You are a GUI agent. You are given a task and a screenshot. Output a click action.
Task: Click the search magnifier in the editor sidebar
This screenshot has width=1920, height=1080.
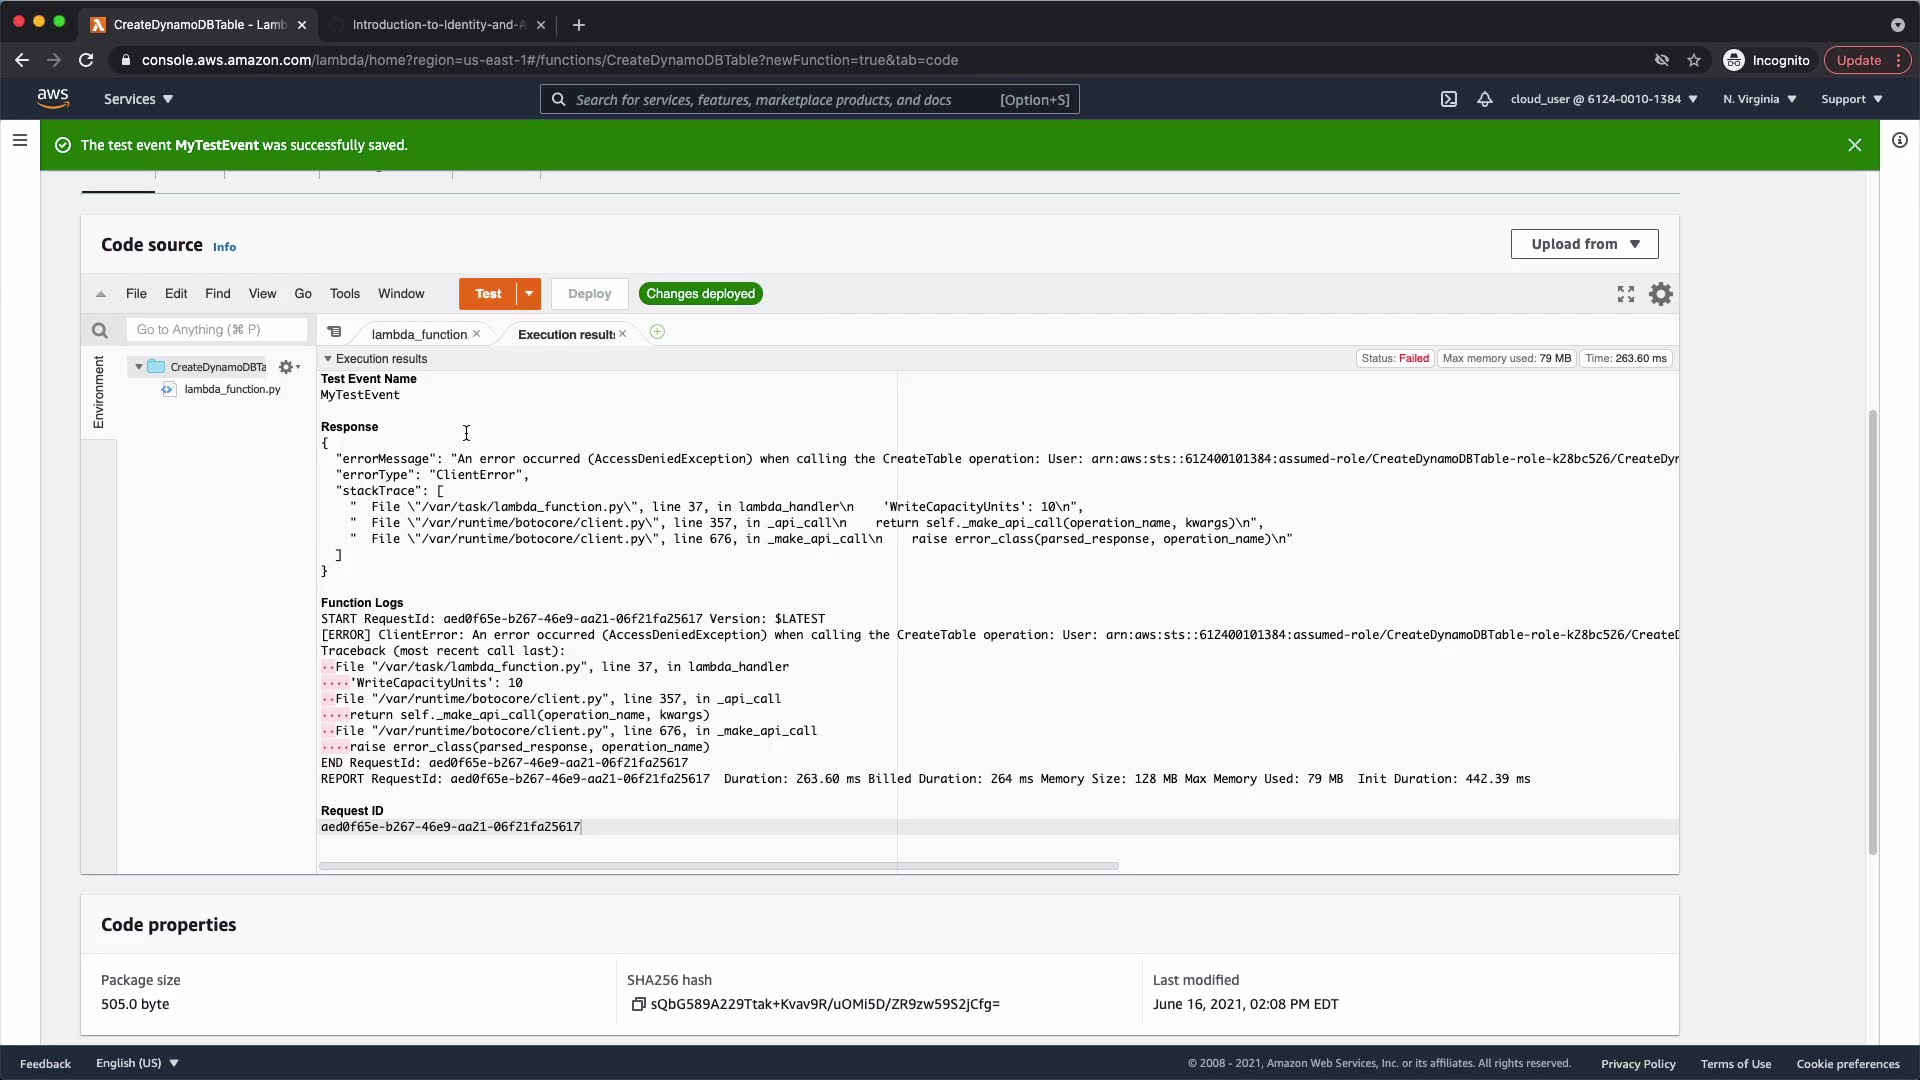(x=99, y=330)
